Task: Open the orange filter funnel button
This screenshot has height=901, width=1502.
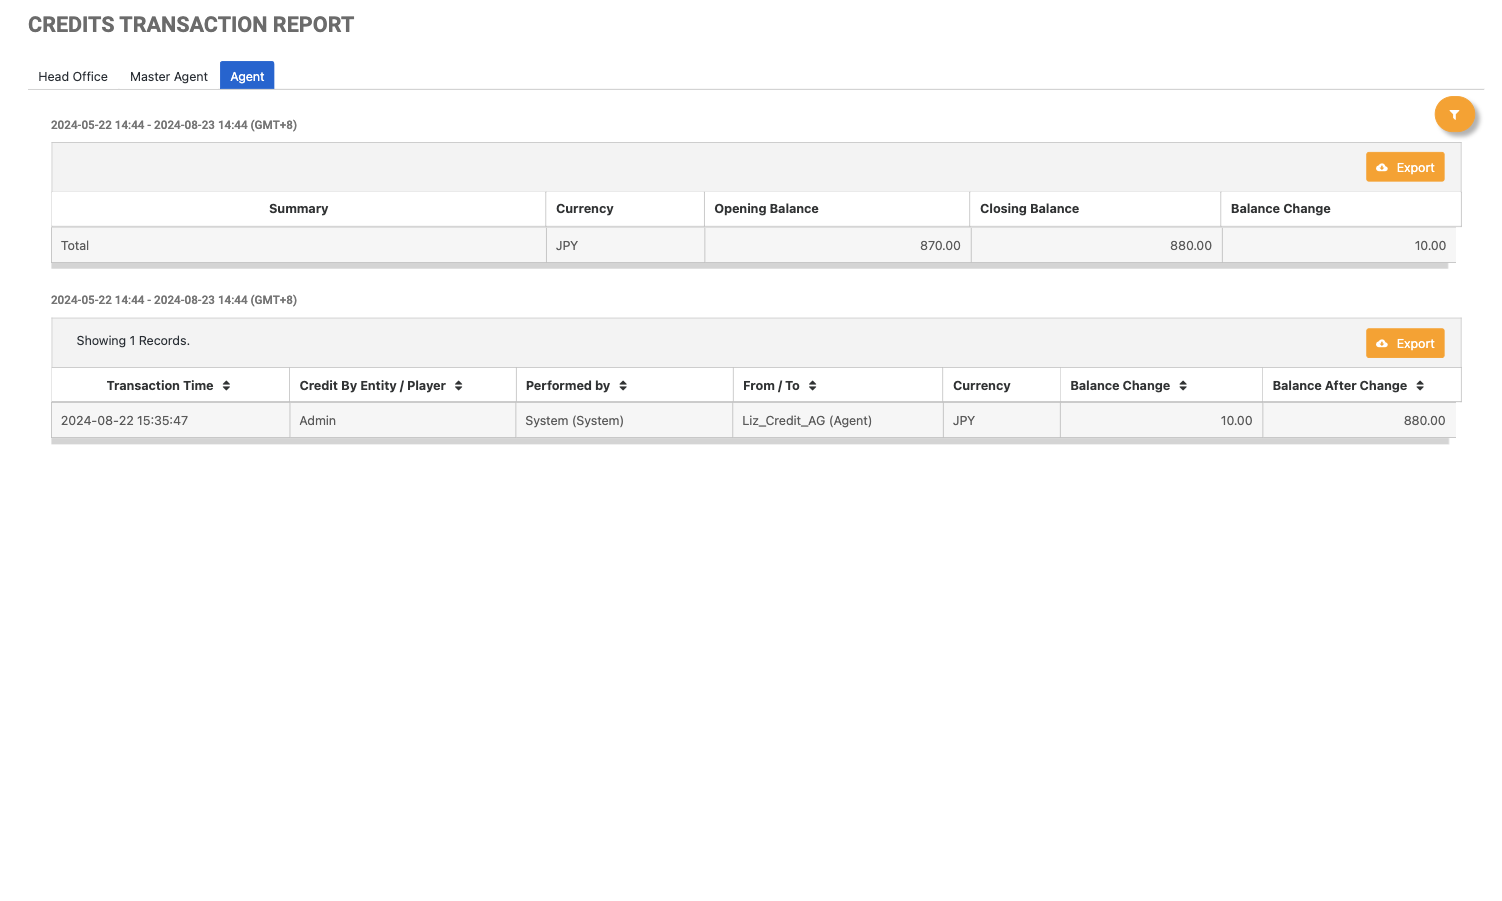Action: 1454,115
